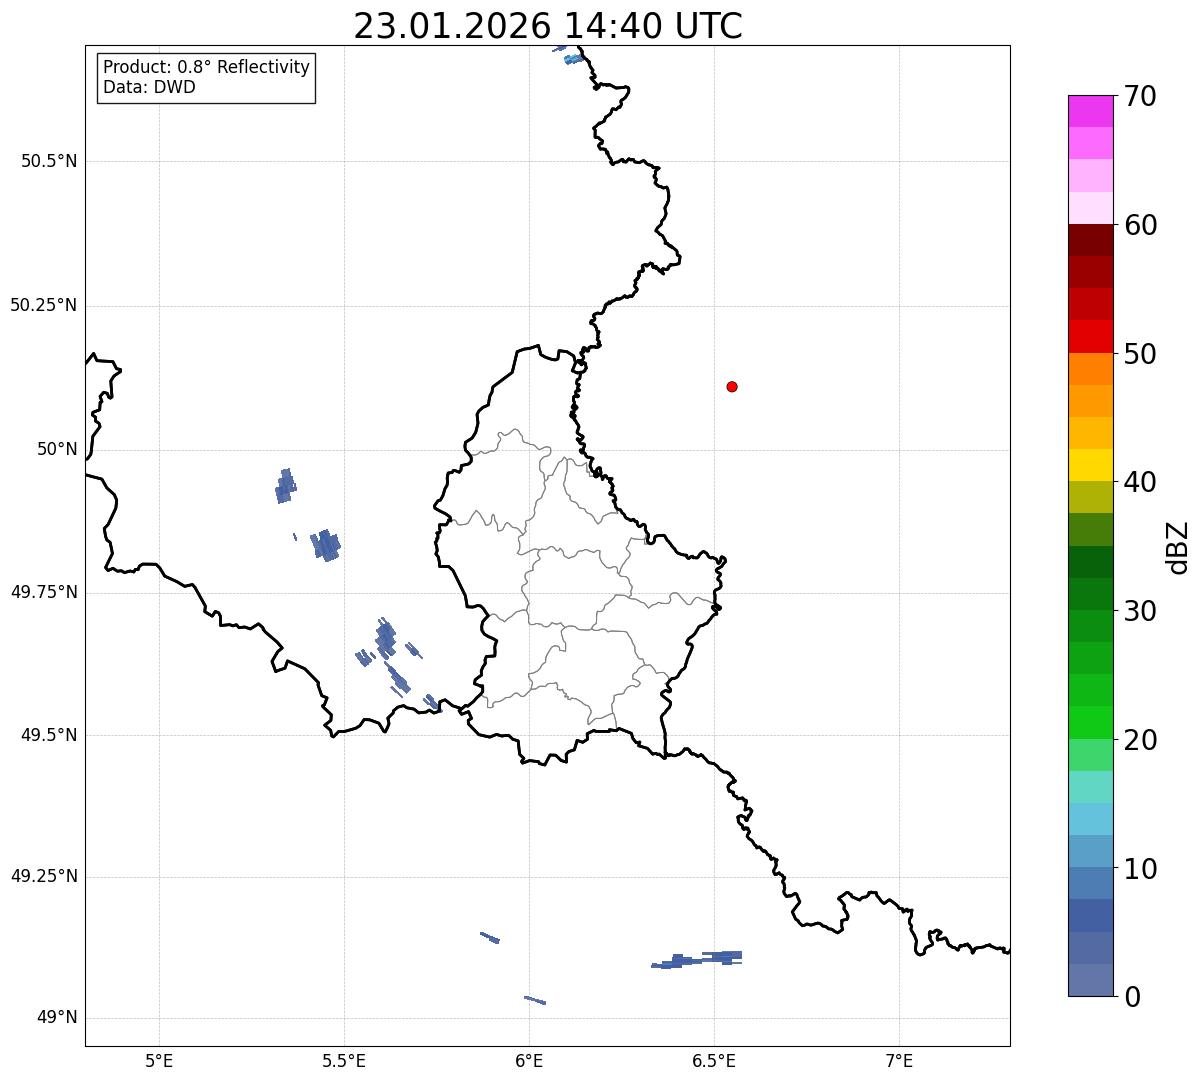Click the red station marker dot
This screenshot has height=1081, width=1202.
732,386
